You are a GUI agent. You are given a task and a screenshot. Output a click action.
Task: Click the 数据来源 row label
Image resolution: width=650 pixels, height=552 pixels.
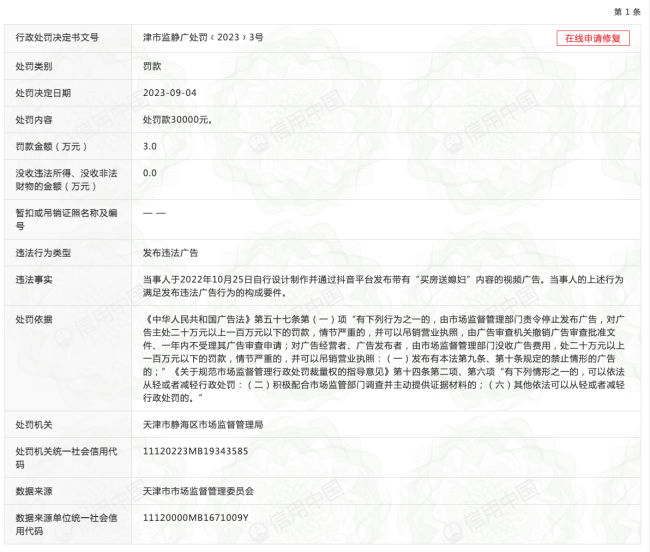[36, 491]
